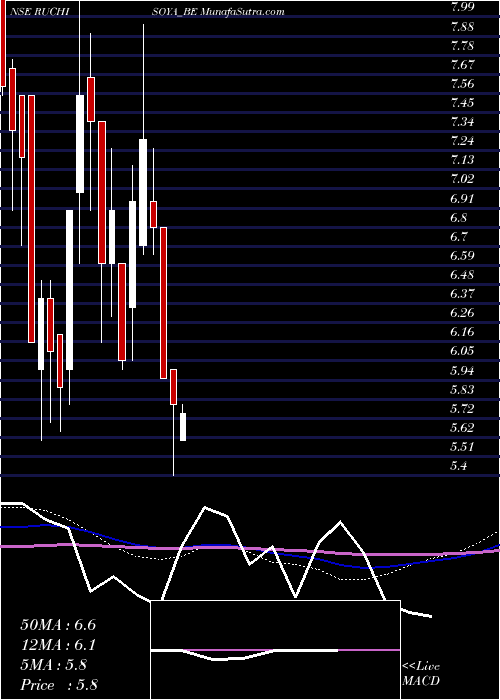Click the 6.16 price axis label

tap(463, 332)
